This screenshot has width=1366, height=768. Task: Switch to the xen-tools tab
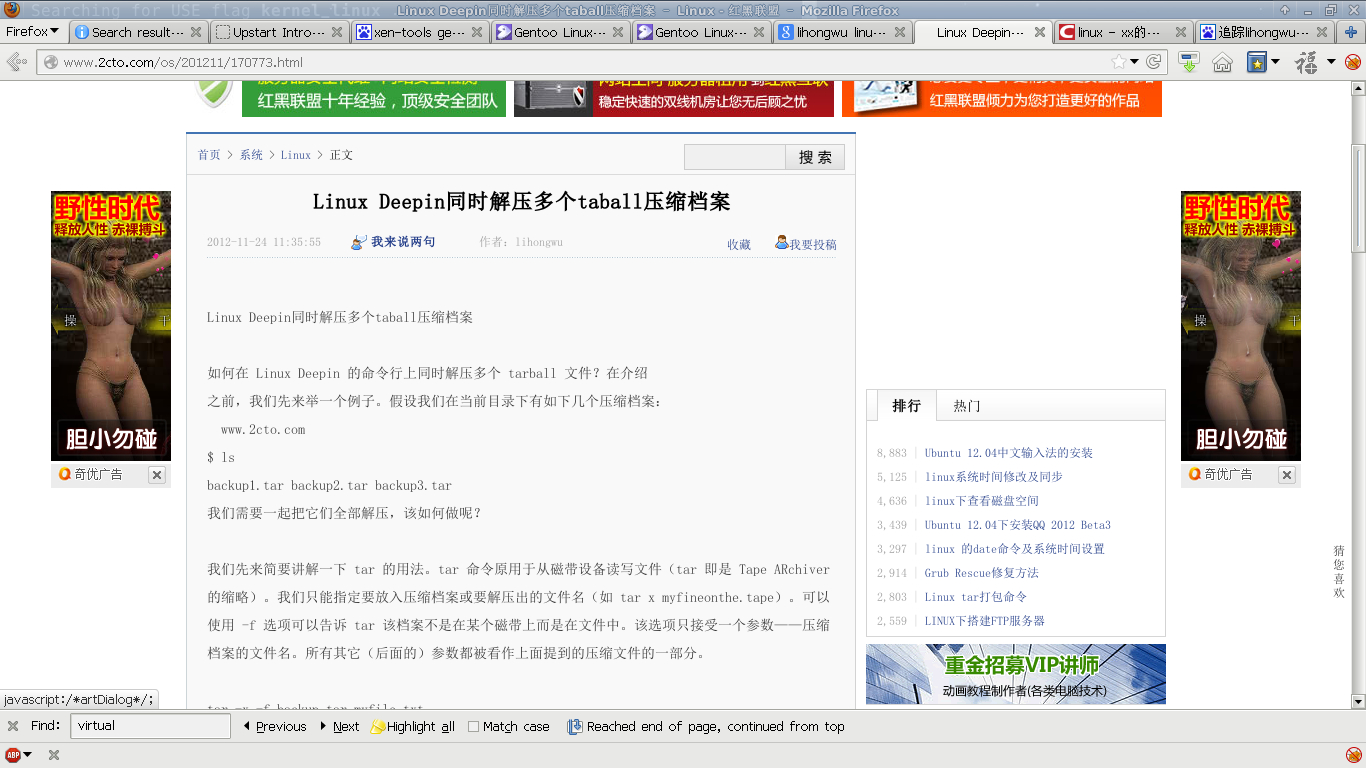click(419, 32)
